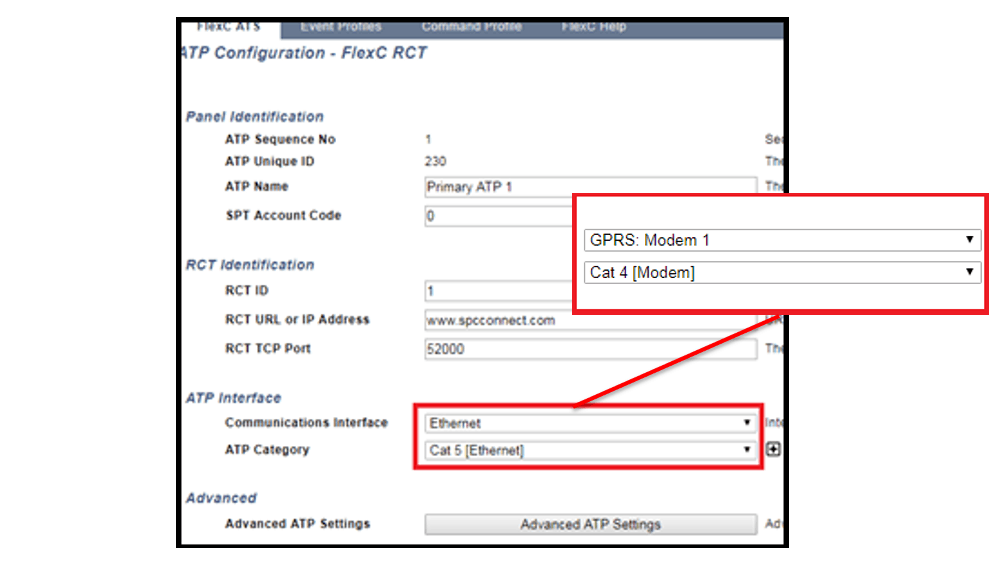Click the Communications Interface label text
Screen dimensions: 1001x573
306,423
